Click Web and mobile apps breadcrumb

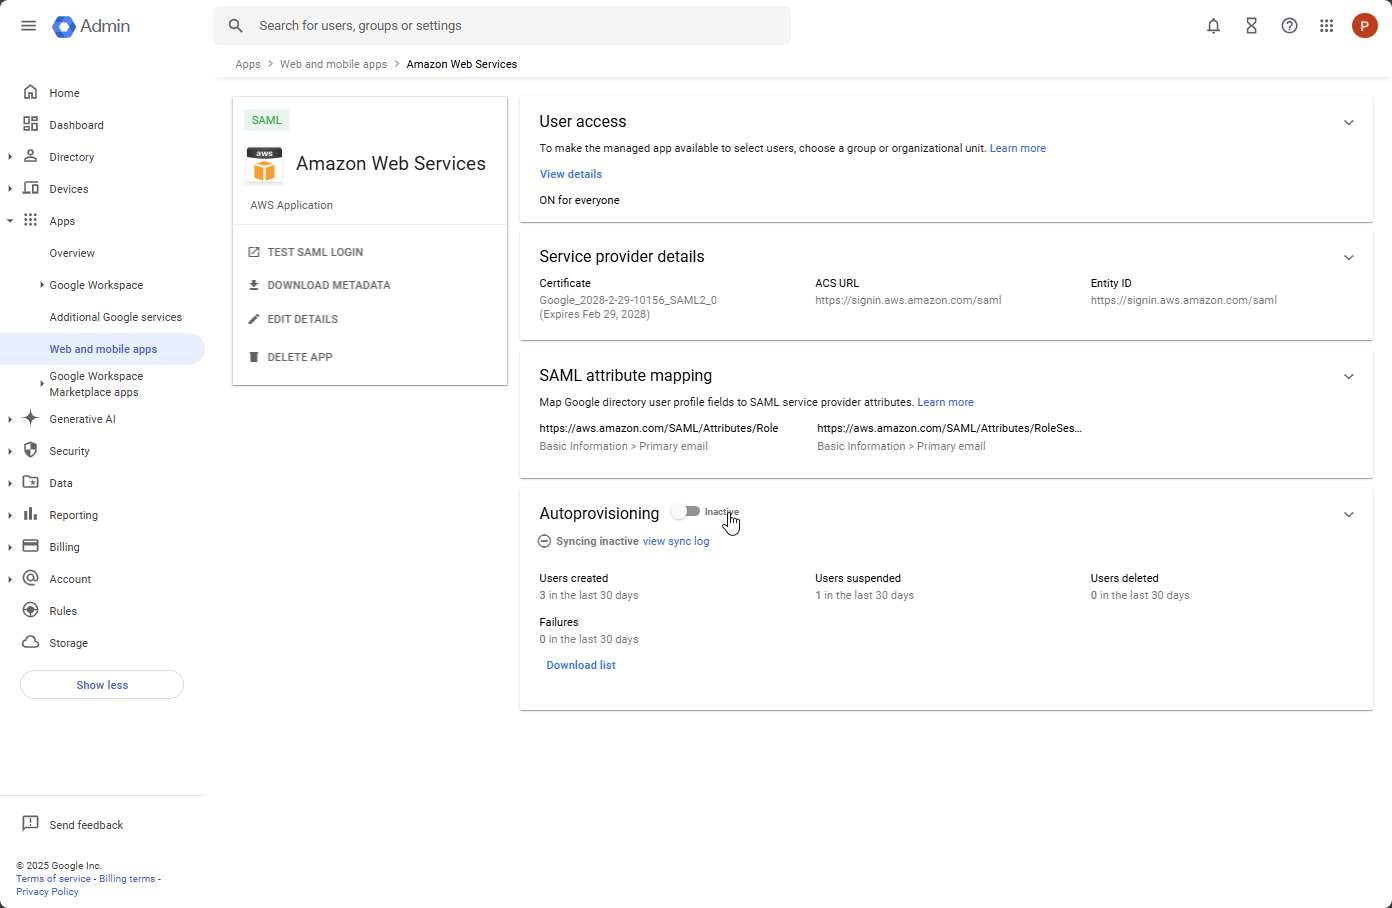tap(333, 64)
